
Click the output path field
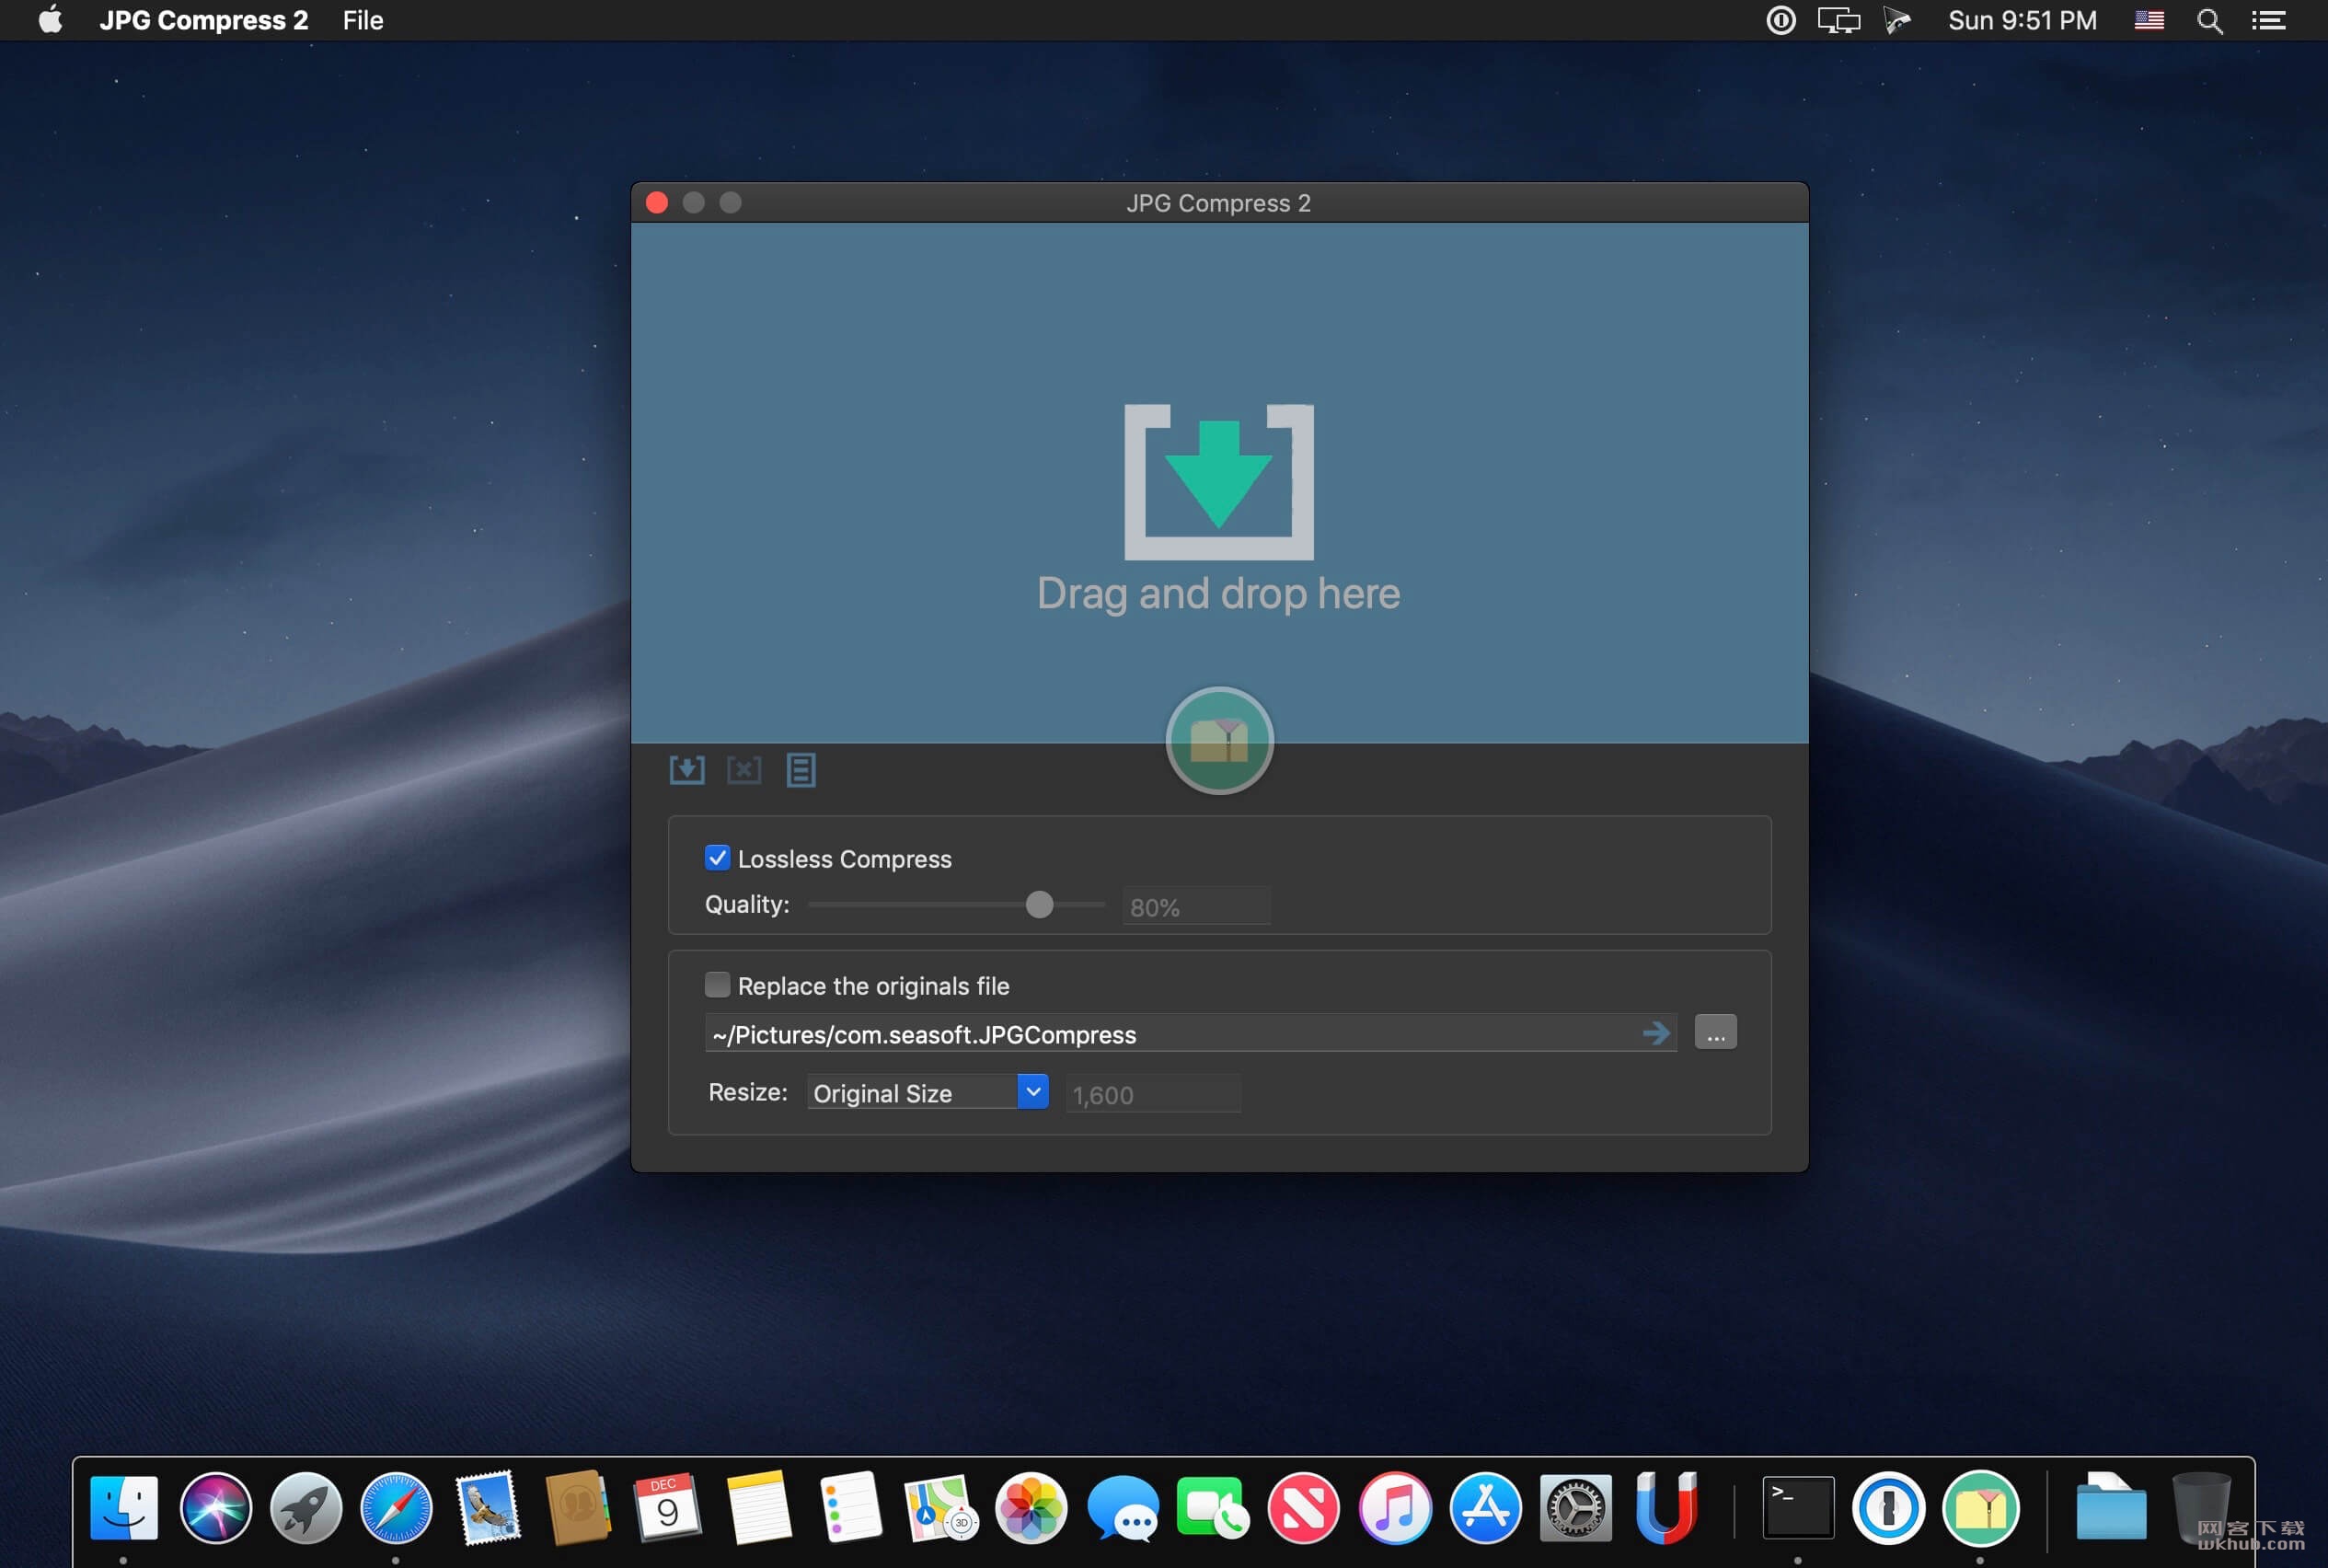click(1190, 1033)
